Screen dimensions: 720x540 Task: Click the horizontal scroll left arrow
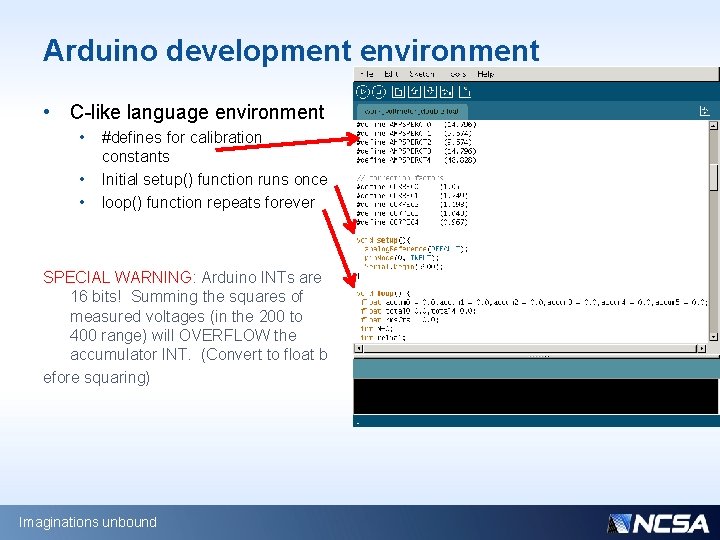359,349
